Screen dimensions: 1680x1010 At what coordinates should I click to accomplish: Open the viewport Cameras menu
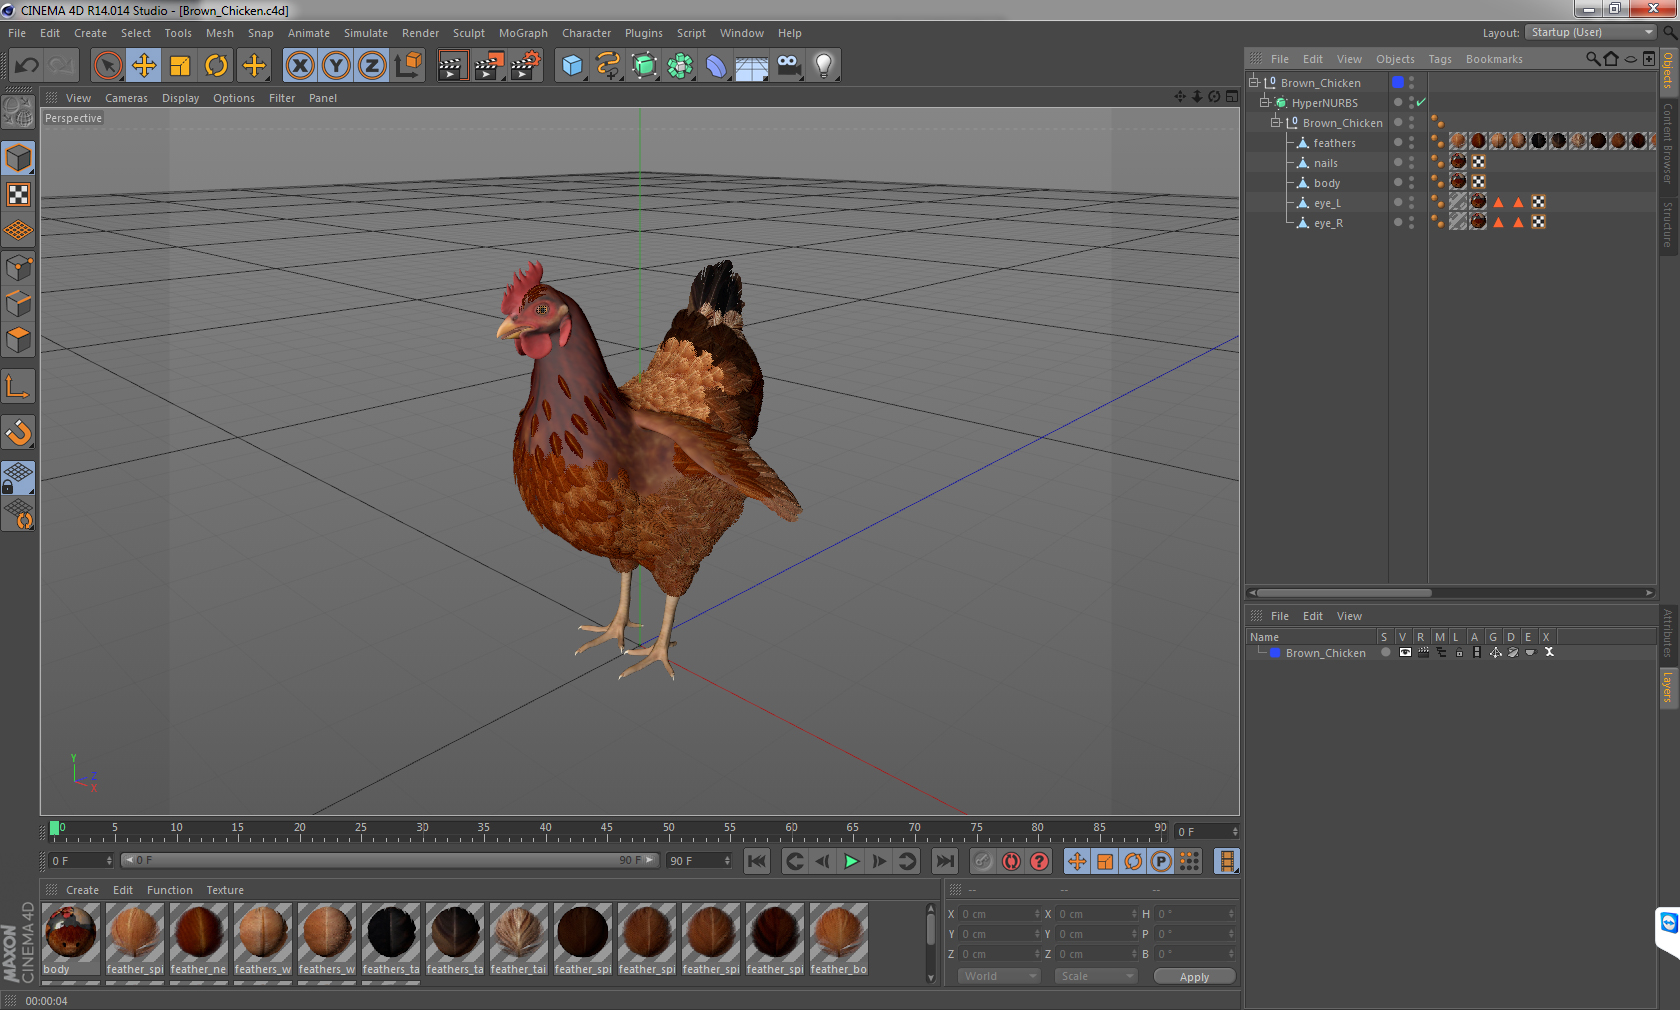(x=126, y=98)
